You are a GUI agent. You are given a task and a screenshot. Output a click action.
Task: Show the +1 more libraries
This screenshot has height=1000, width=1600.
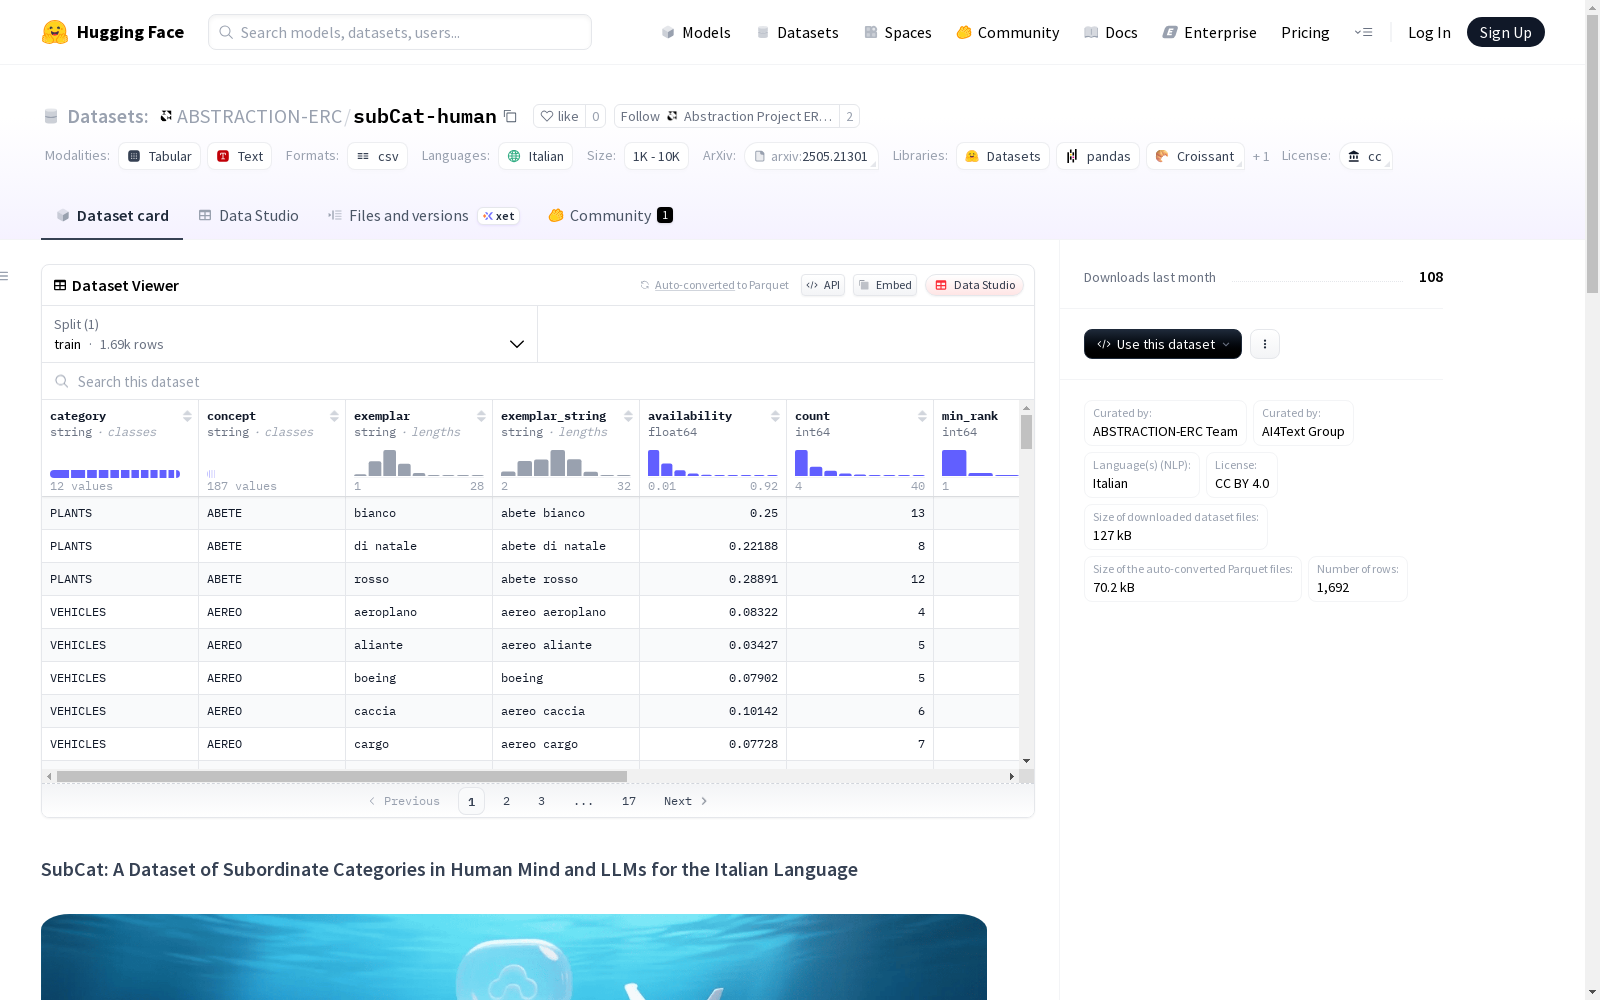click(1261, 156)
